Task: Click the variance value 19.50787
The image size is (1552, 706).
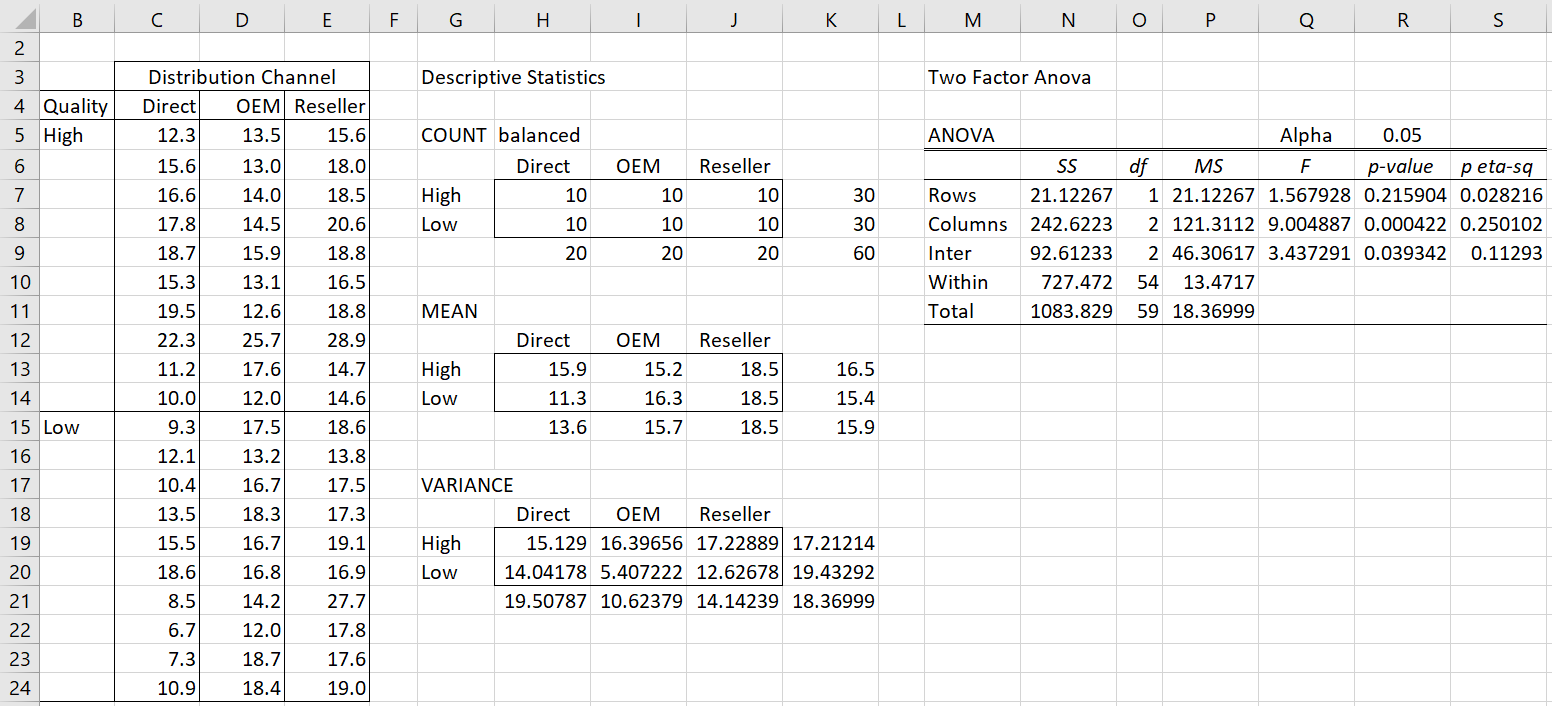Action: pos(542,601)
